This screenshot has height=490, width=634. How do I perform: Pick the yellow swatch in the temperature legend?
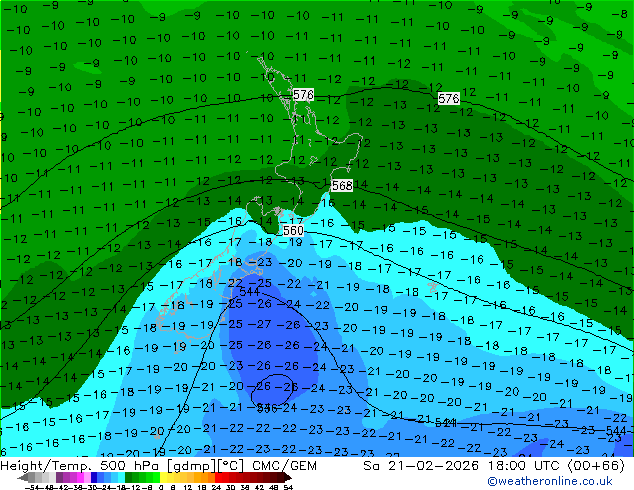coord(163,477)
